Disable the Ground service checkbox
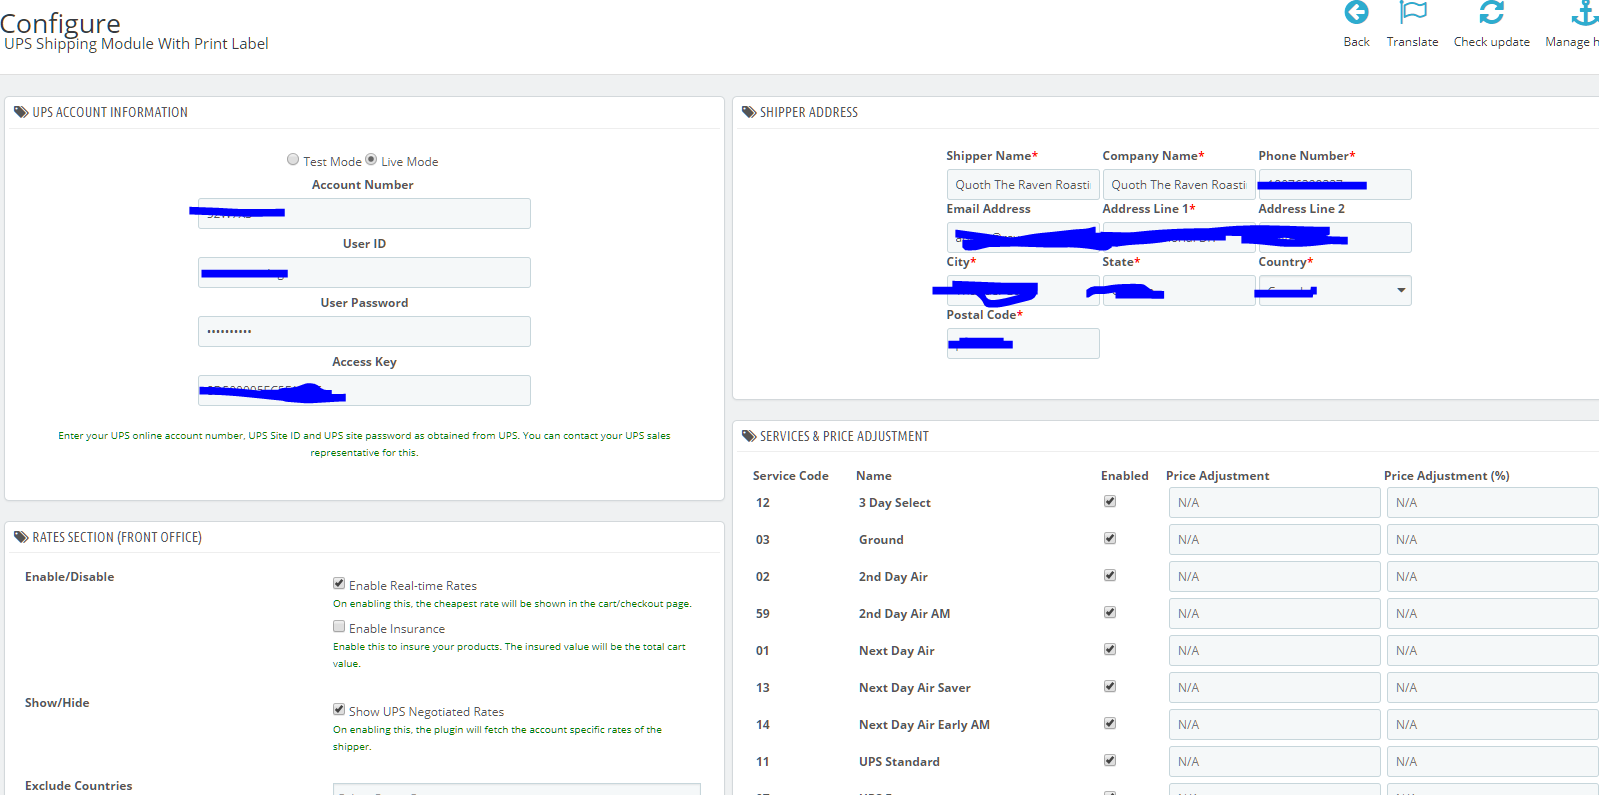Image resolution: width=1599 pixels, height=795 pixels. coord(1110,538)
